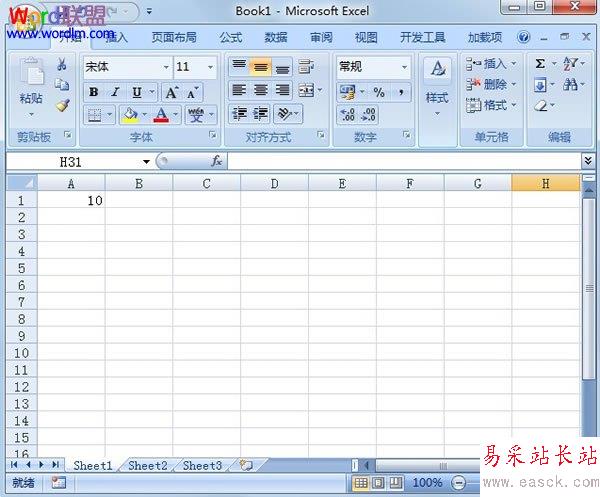Expand the 粘贴 paste options arrow
This screenshot has width=600, height=497.
(31, 114)
